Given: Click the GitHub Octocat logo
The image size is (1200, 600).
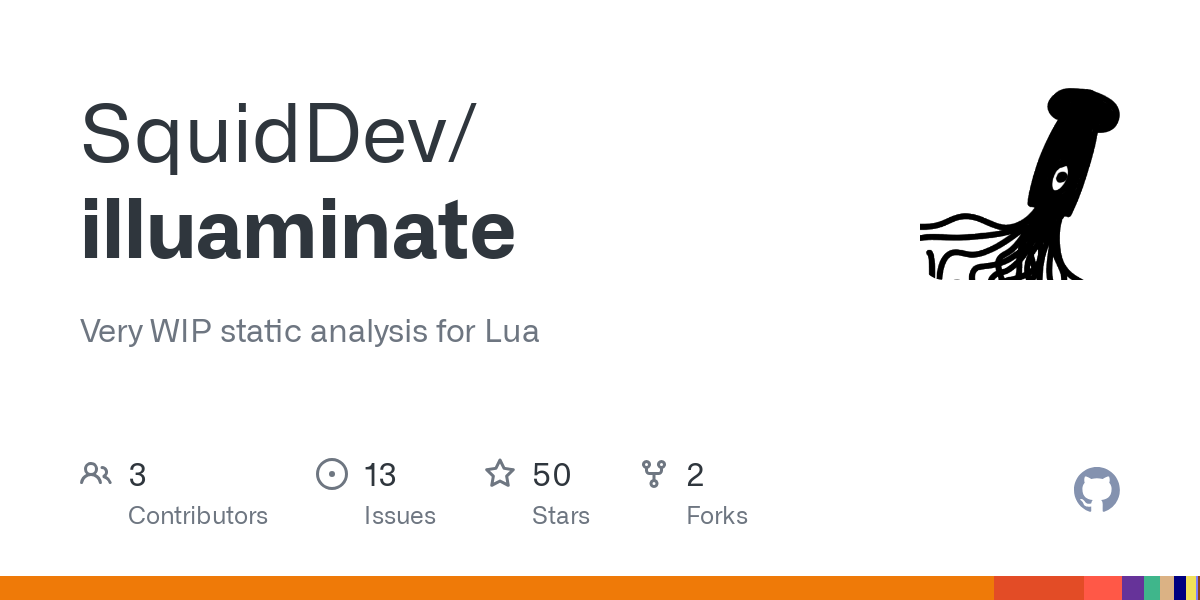Looking at the screenshot, I should [1096, 490].
